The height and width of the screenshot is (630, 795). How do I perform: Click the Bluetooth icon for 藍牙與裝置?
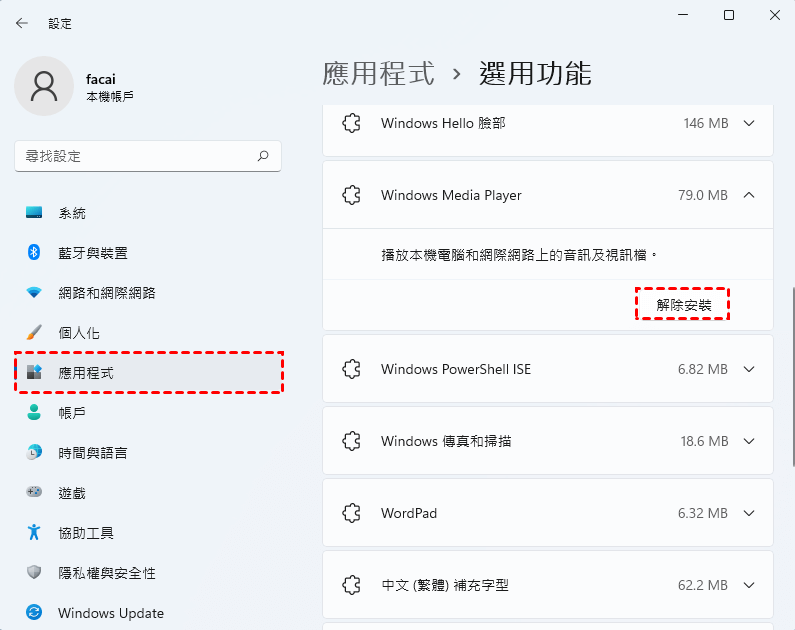(34, 252)
